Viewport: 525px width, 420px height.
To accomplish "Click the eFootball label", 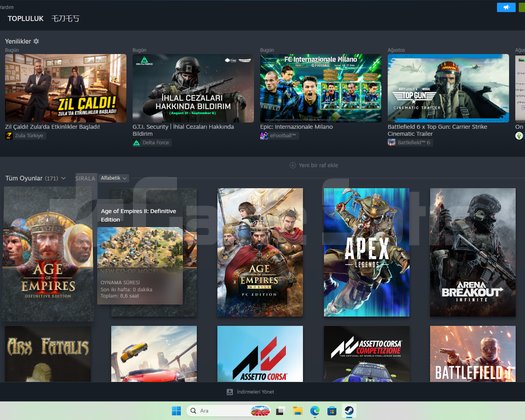I will [x=283, y=136].
